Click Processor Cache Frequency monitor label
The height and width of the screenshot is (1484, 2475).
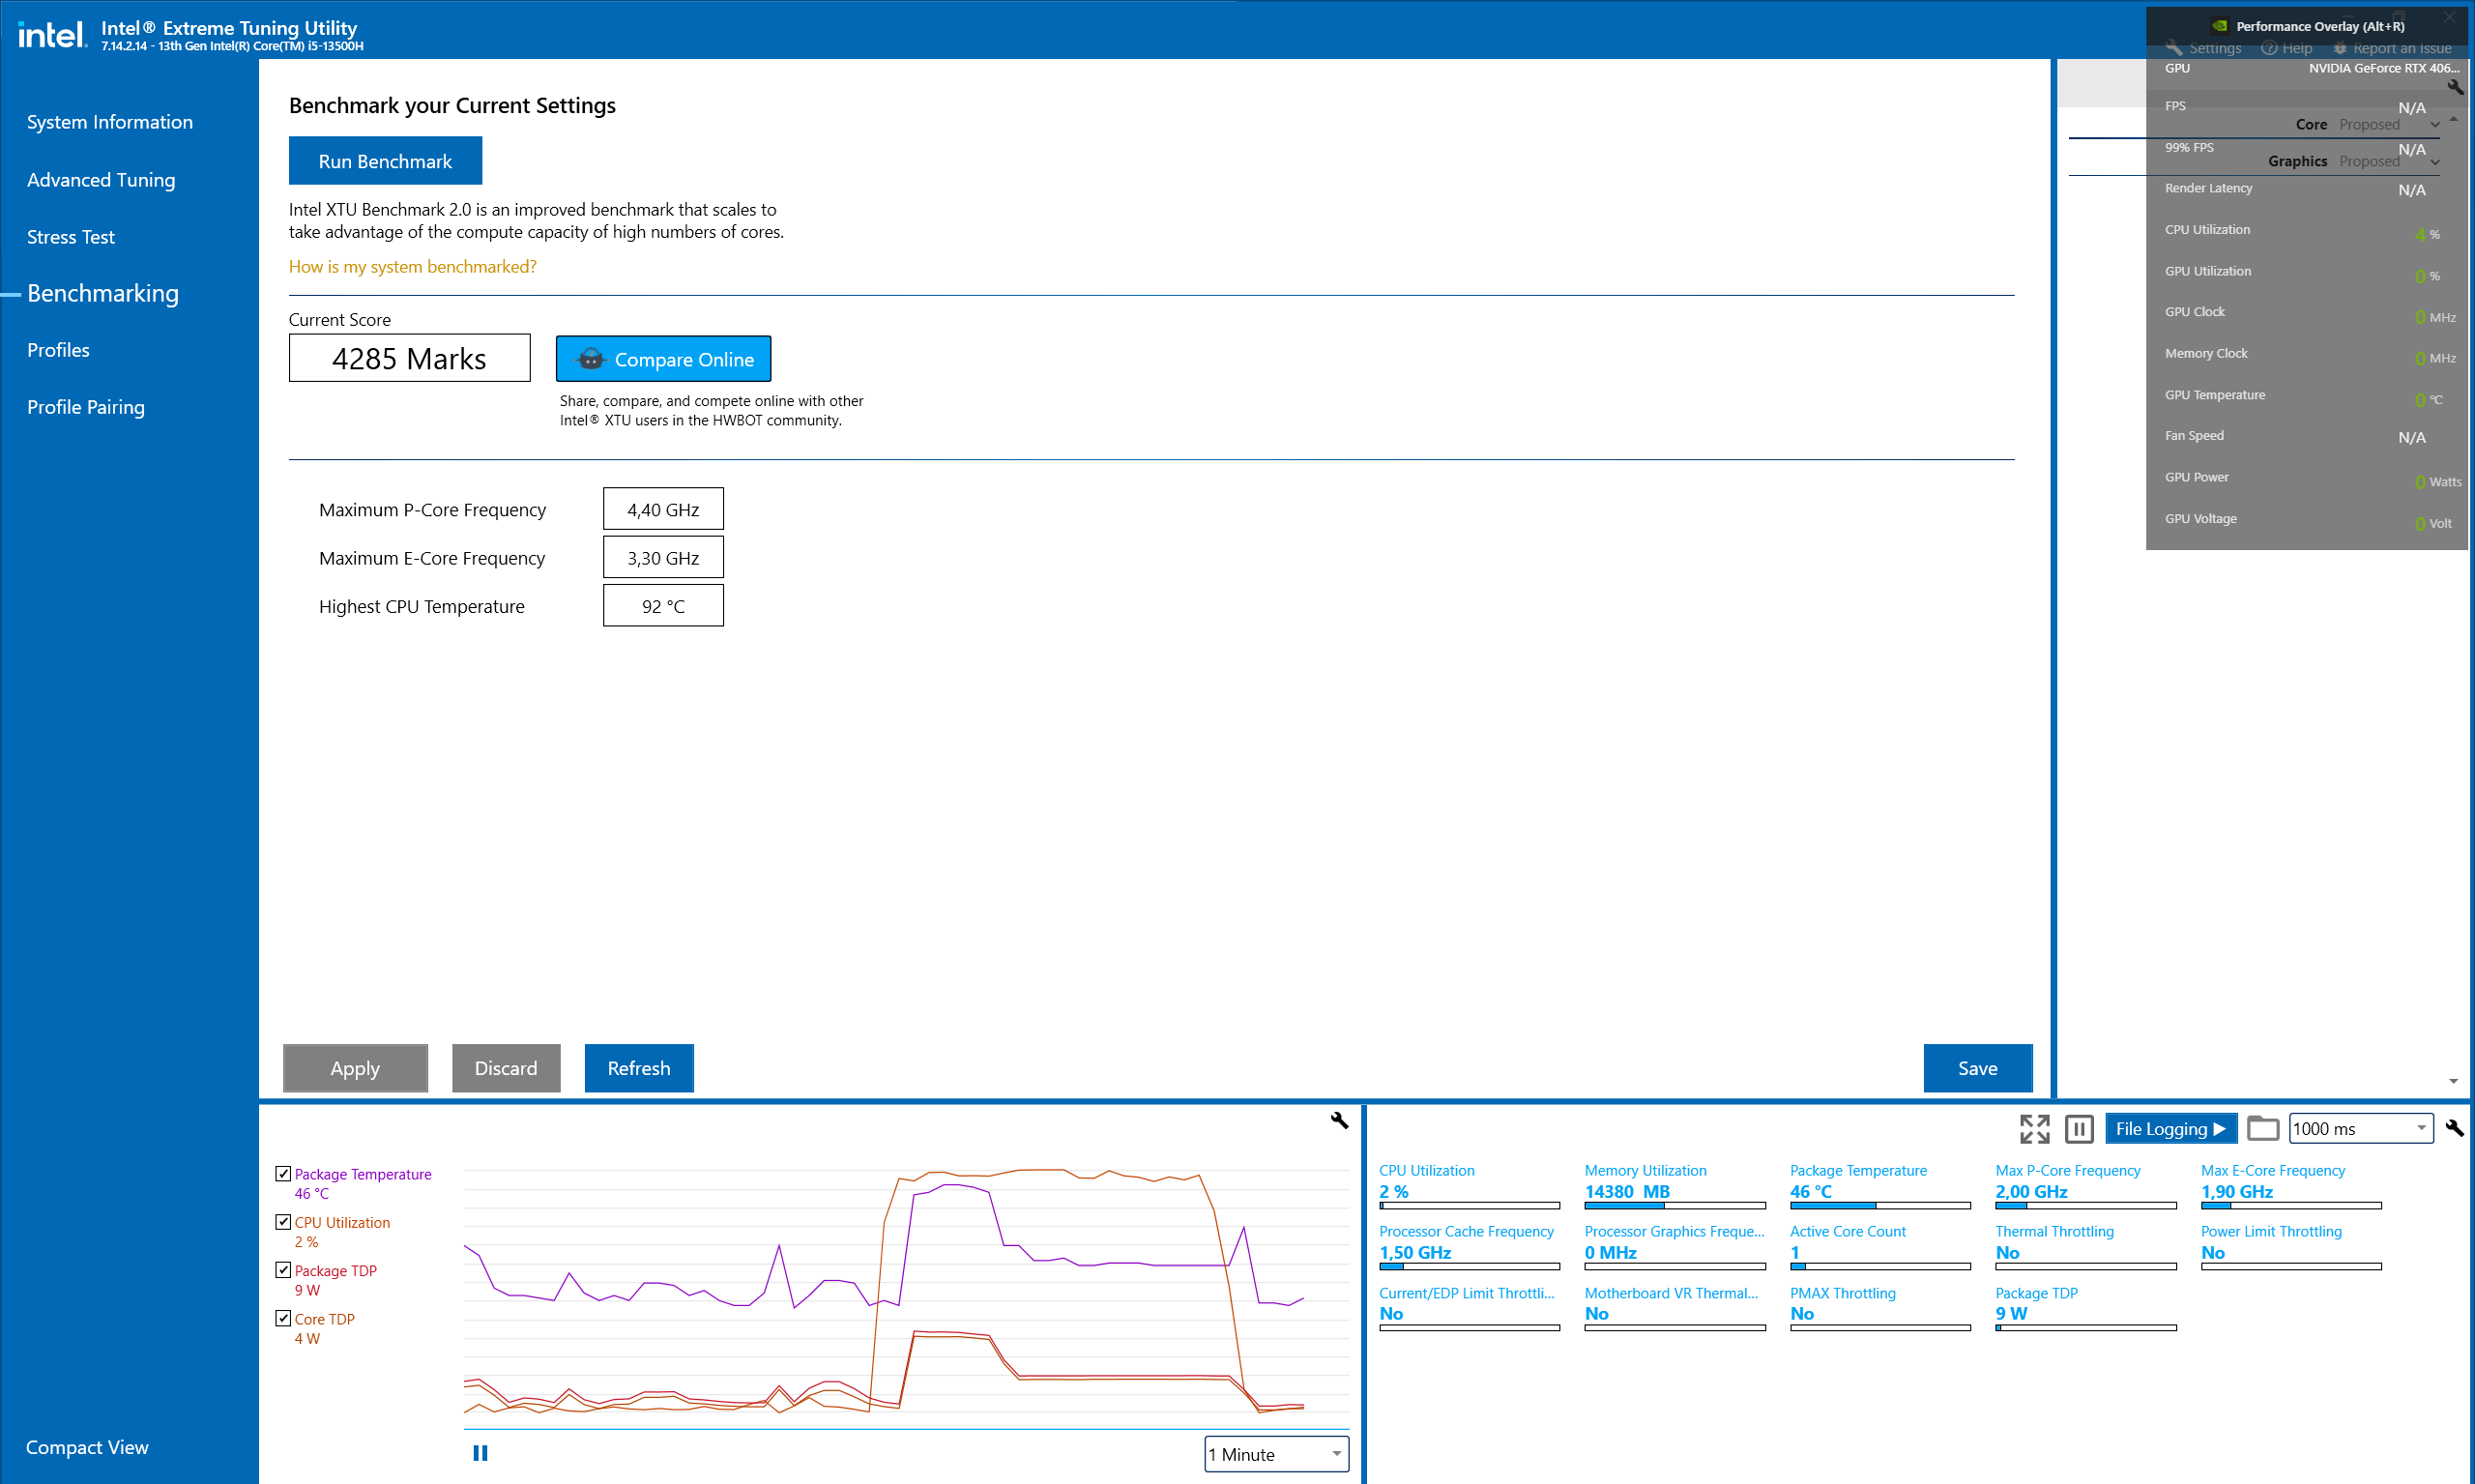1466,1232
